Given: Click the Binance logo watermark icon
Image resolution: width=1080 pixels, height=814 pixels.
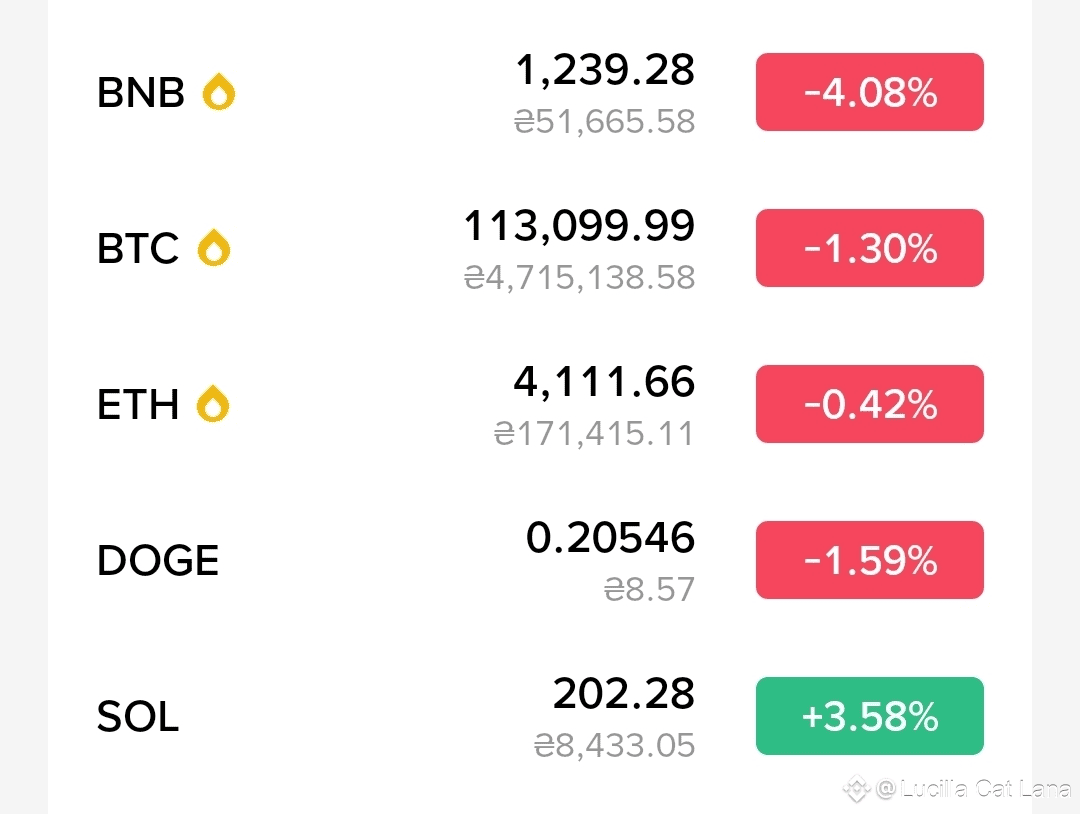Looking at the screenshot, I should pos(856,789).
